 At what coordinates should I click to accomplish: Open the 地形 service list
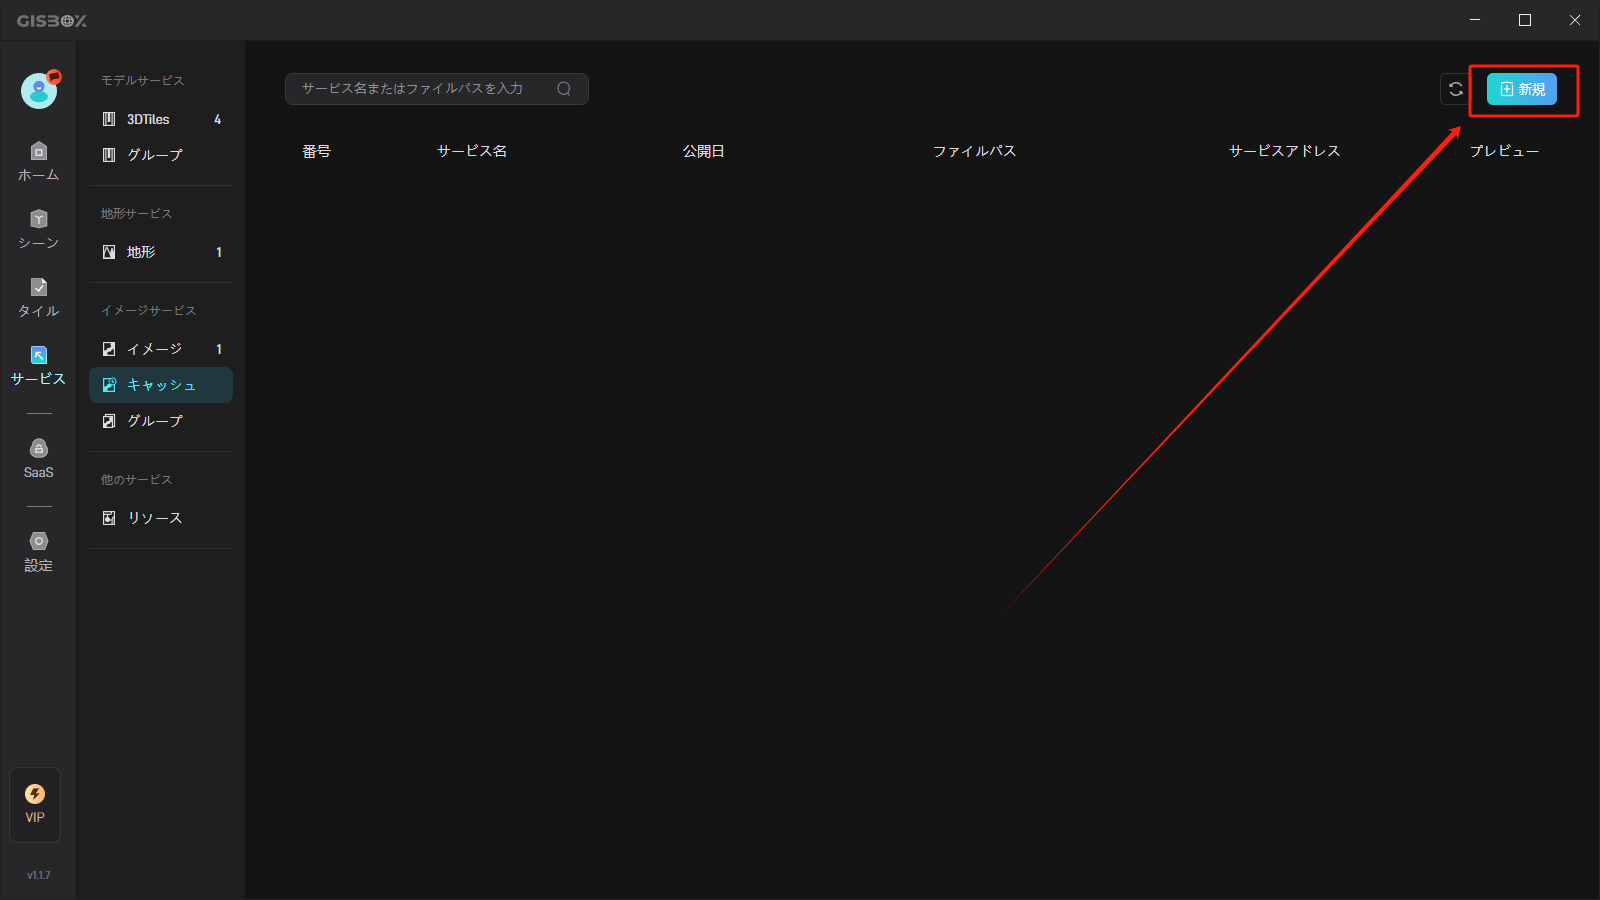[161, 252]
